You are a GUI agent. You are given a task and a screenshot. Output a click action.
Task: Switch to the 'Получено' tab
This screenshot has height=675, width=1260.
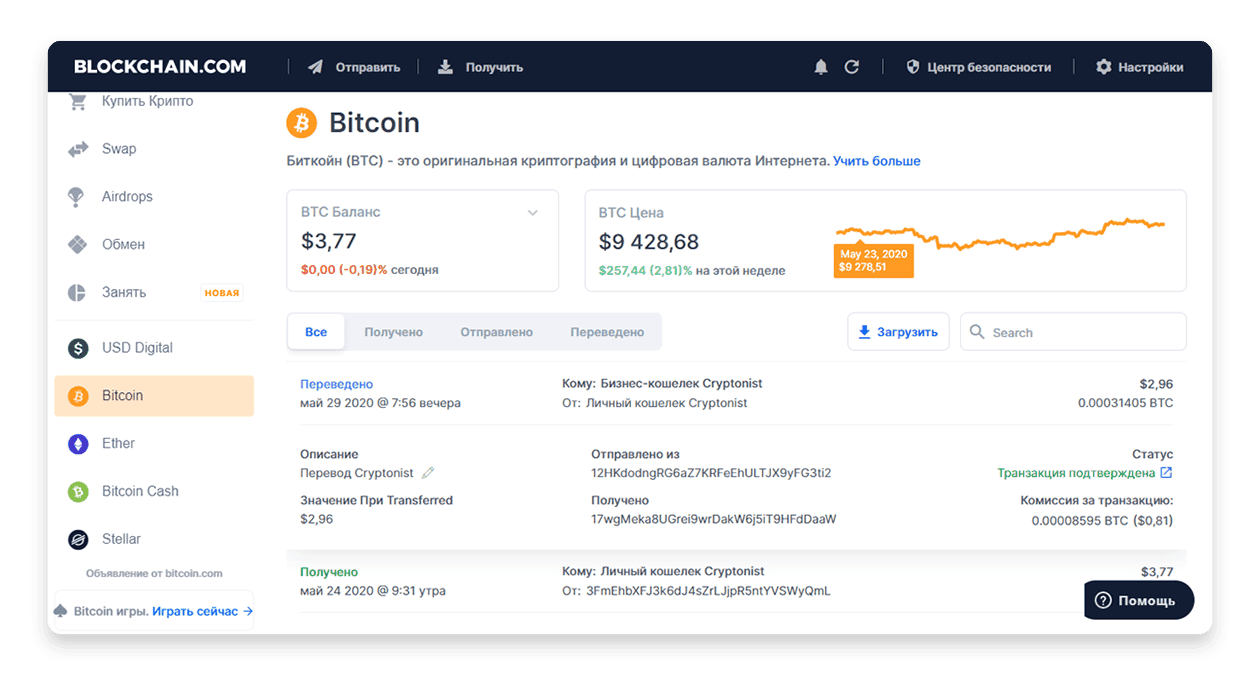394,332
